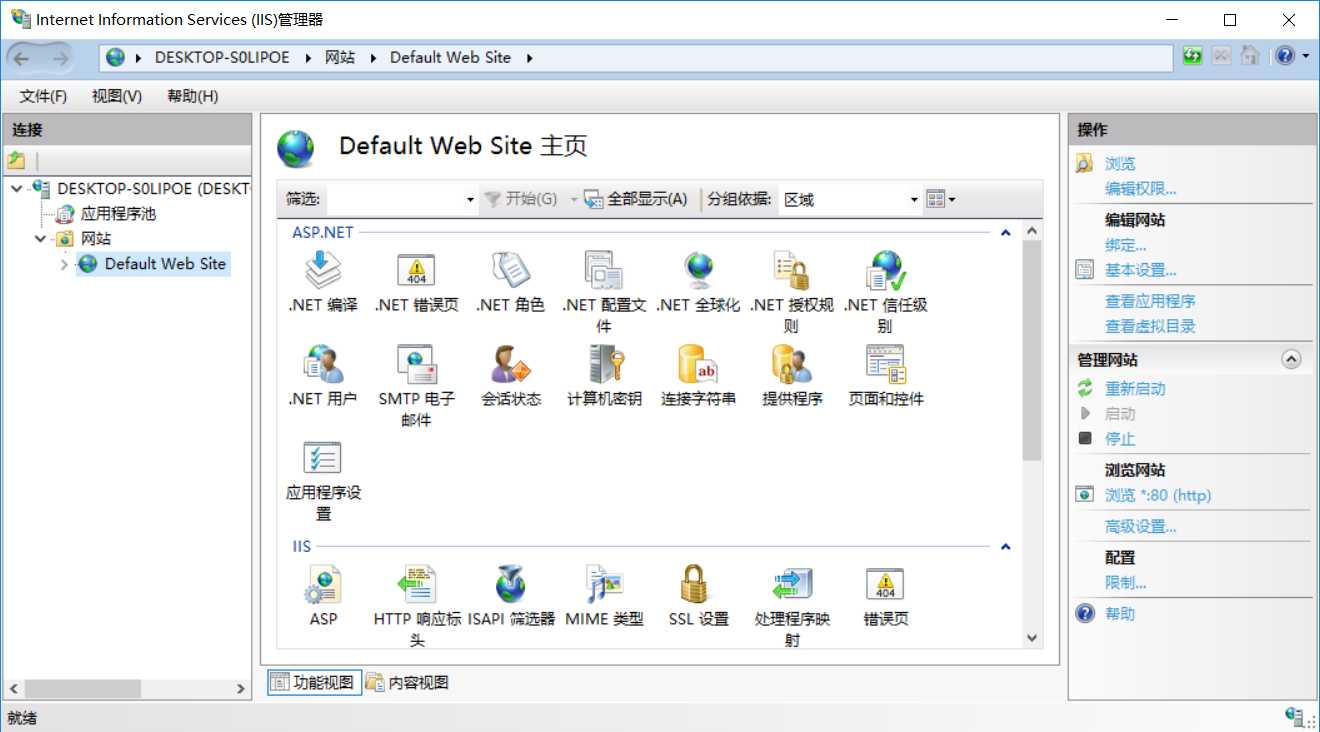Click the 绑定... link
Image resolution: width=1320 pixels, height=732 pixels.
click(x=1125, y=245)
